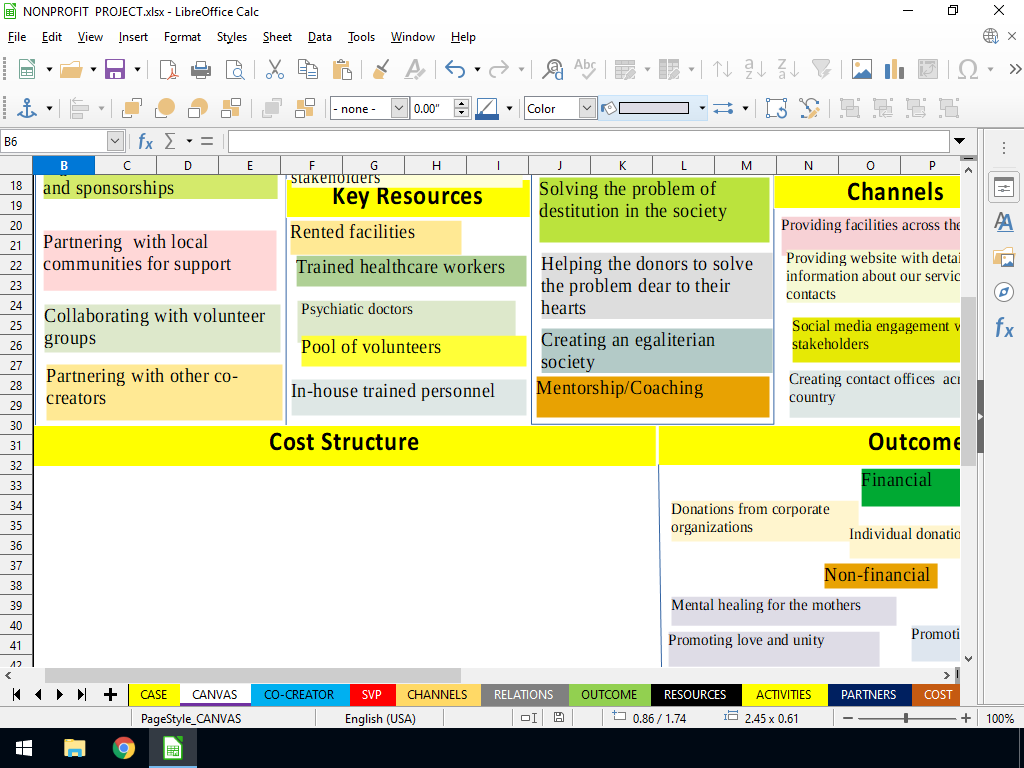This screenshot has width=1024, height=768.
Task: Show more toolbar items chevron
Action: [x=1015, y=69]
